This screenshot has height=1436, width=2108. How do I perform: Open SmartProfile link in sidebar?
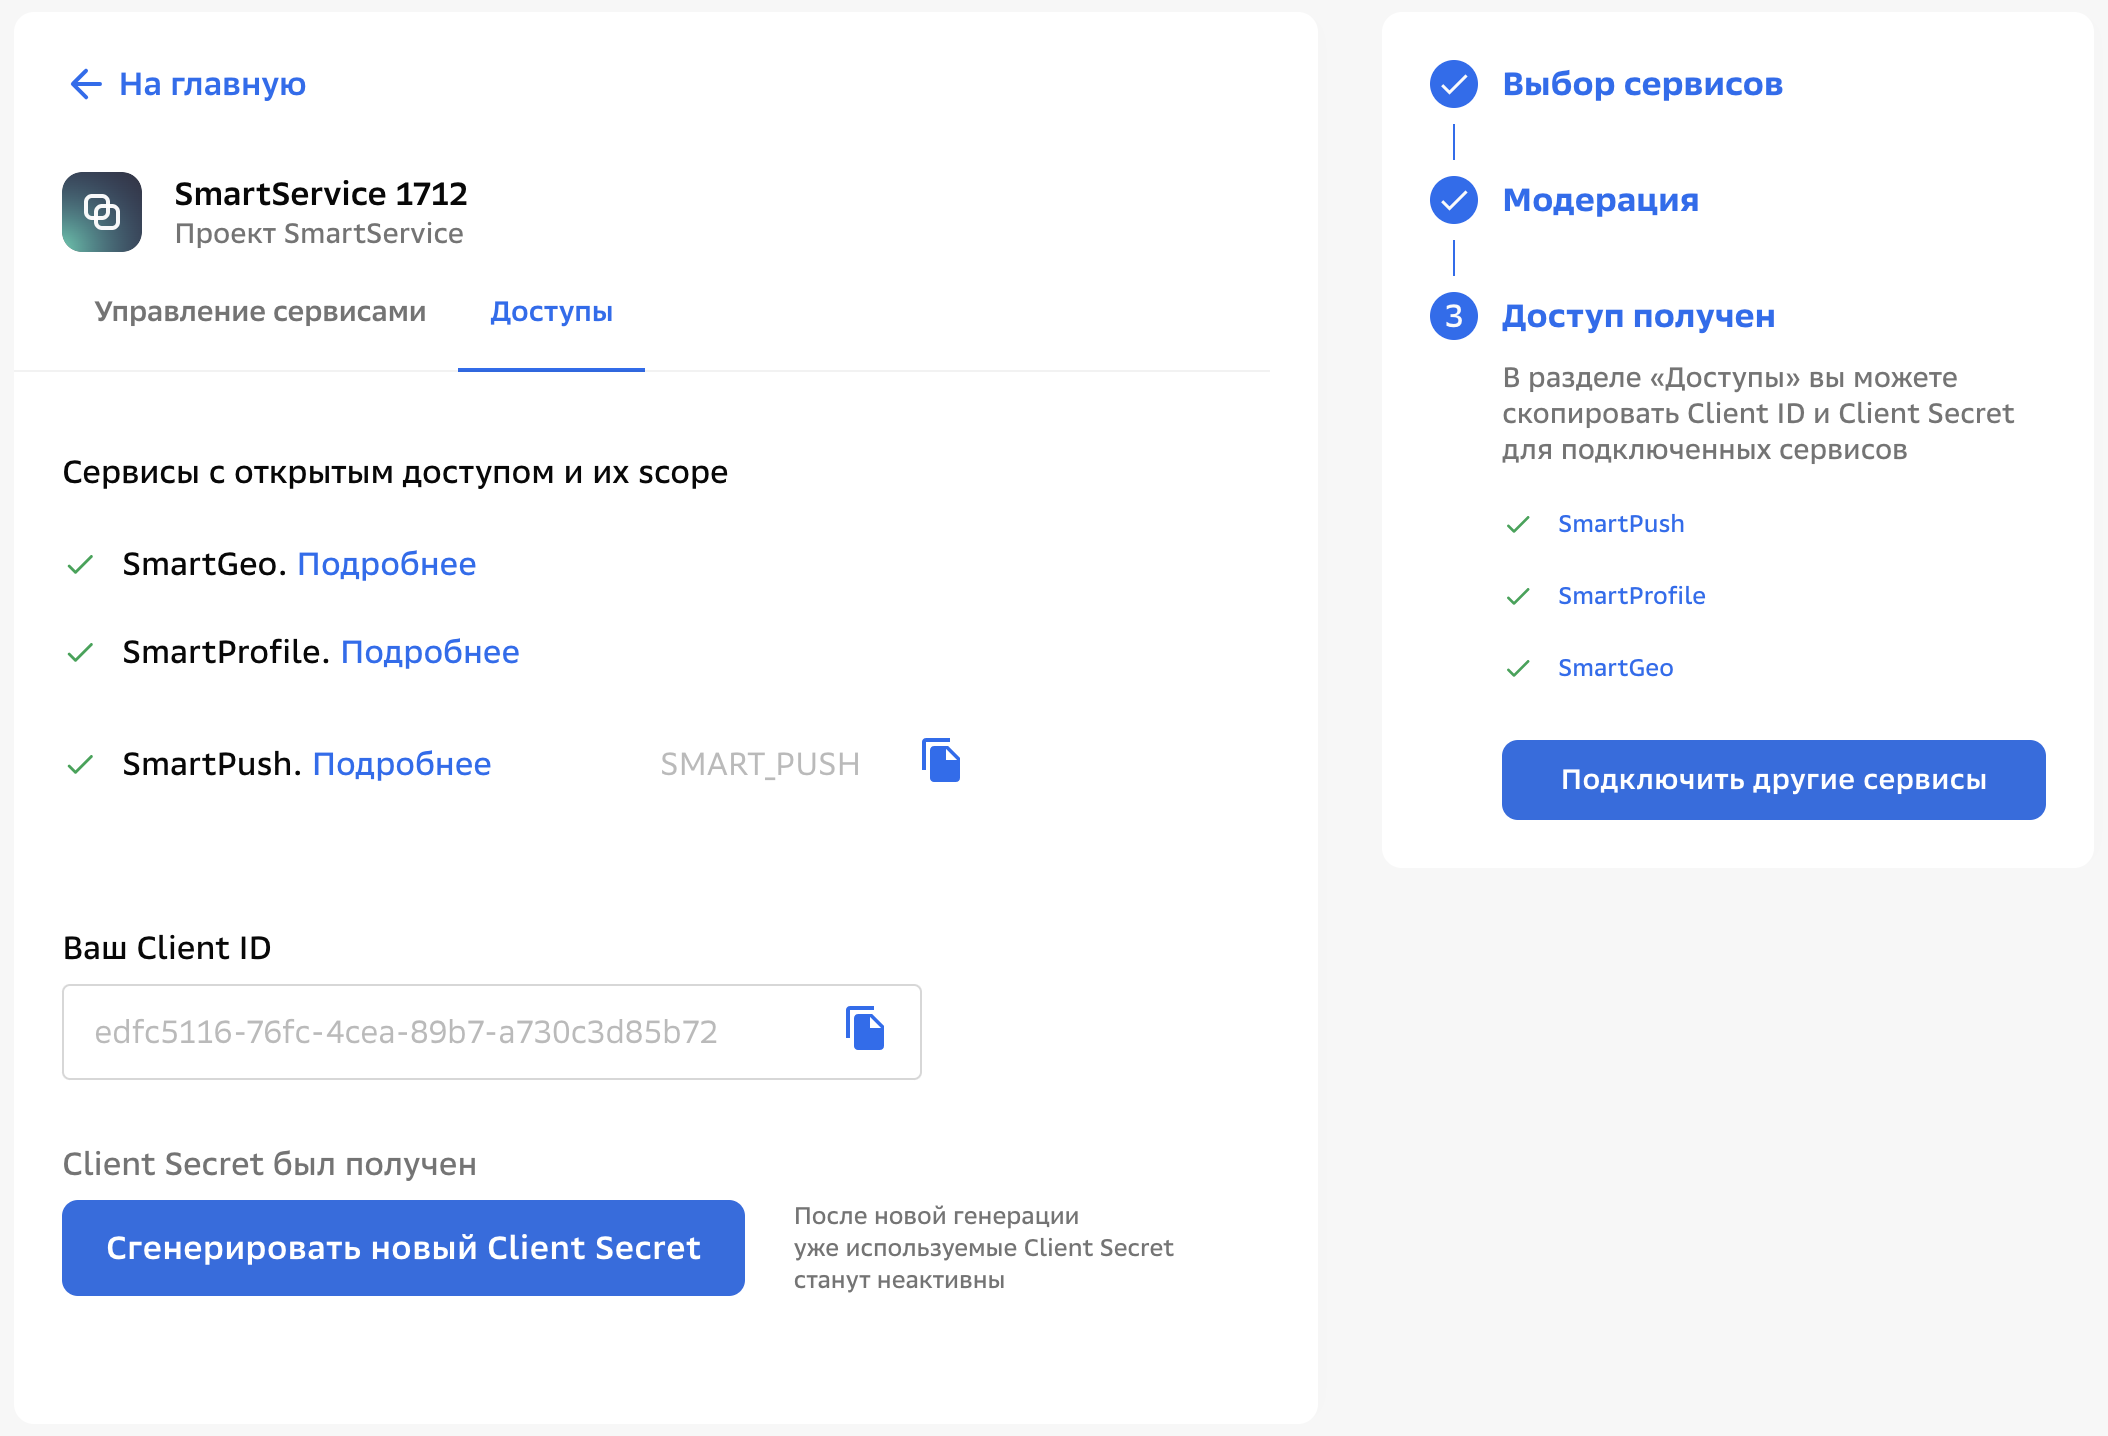(1631, 596)
